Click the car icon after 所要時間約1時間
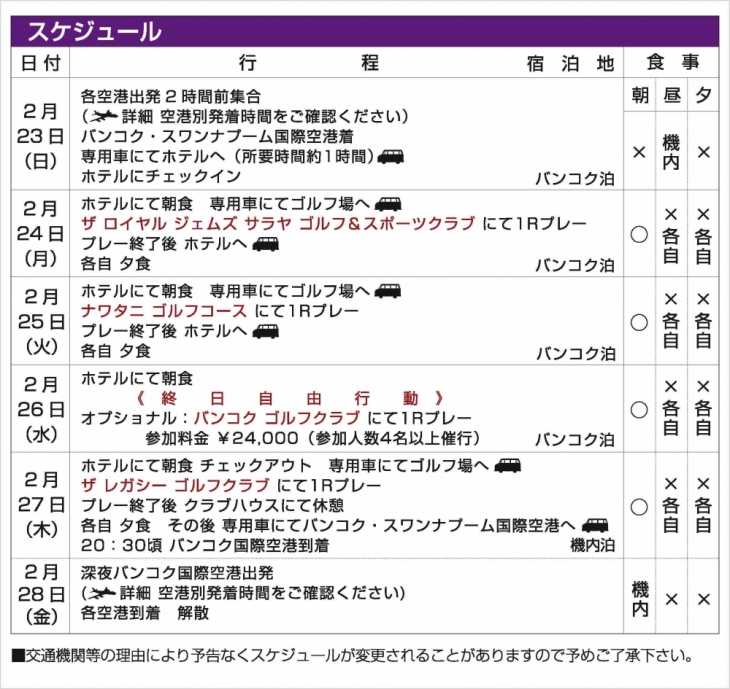The image size is (730, 689). pos(391,156)
